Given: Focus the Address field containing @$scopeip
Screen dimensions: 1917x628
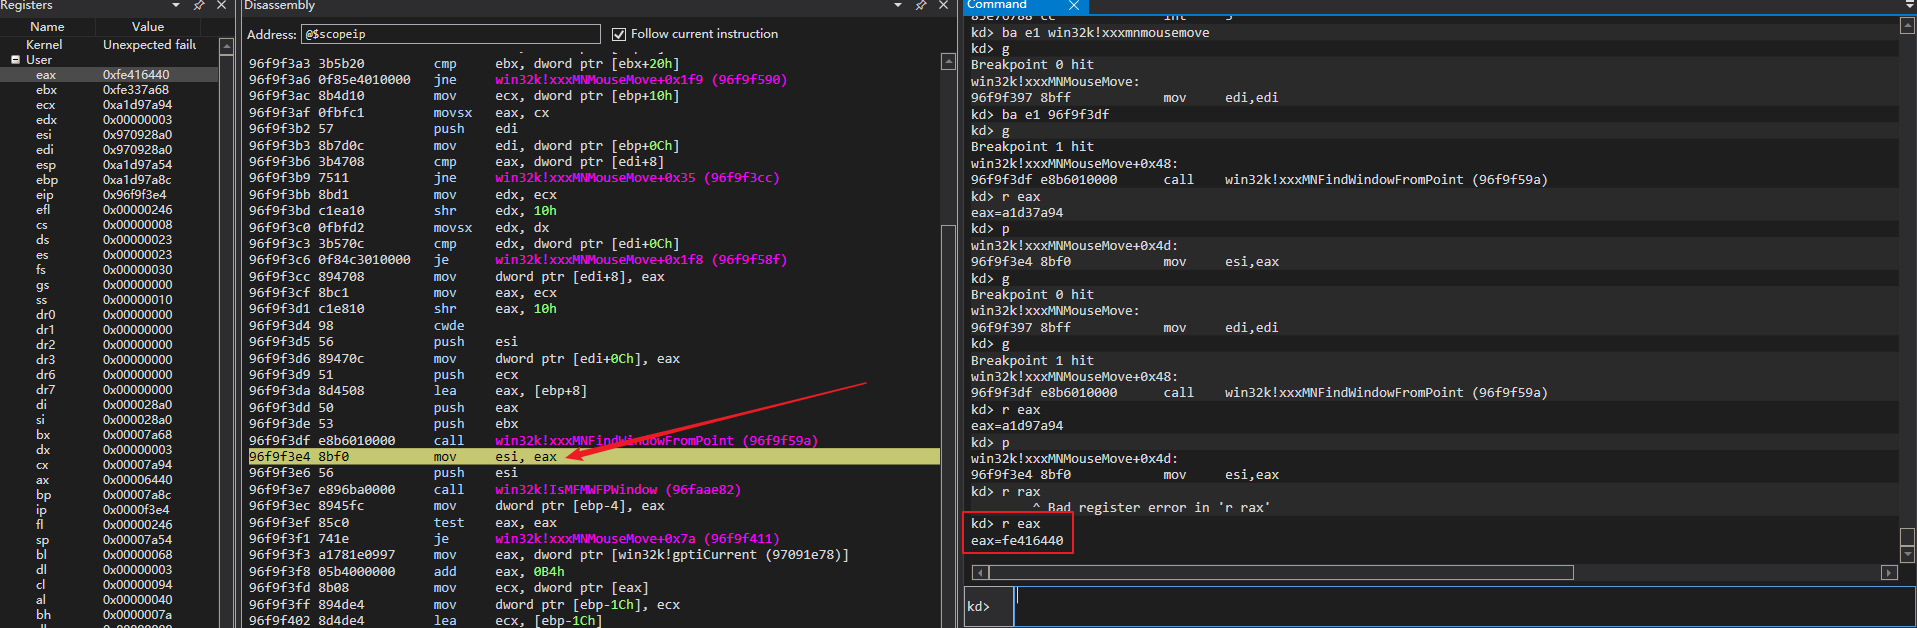Looking at the screenshot, I should 450,34.
